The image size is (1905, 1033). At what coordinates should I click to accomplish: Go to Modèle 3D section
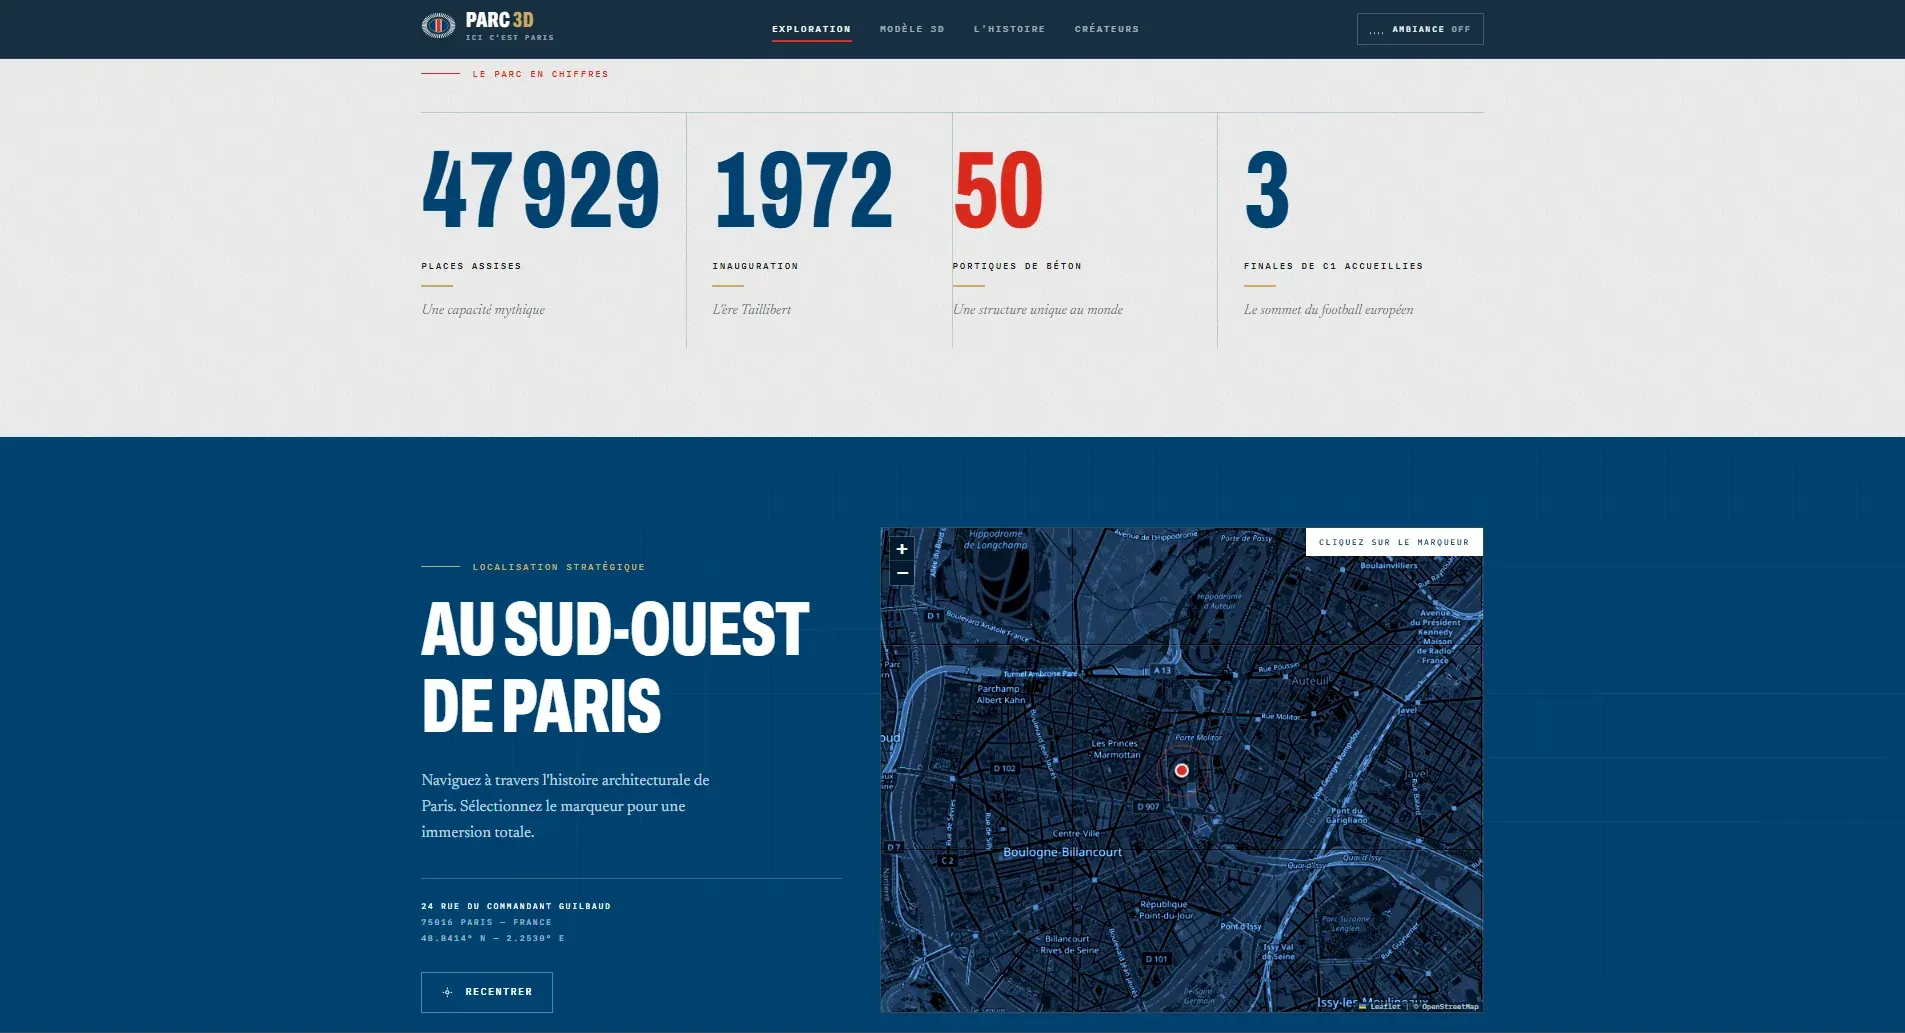click(x=912, y=29)
